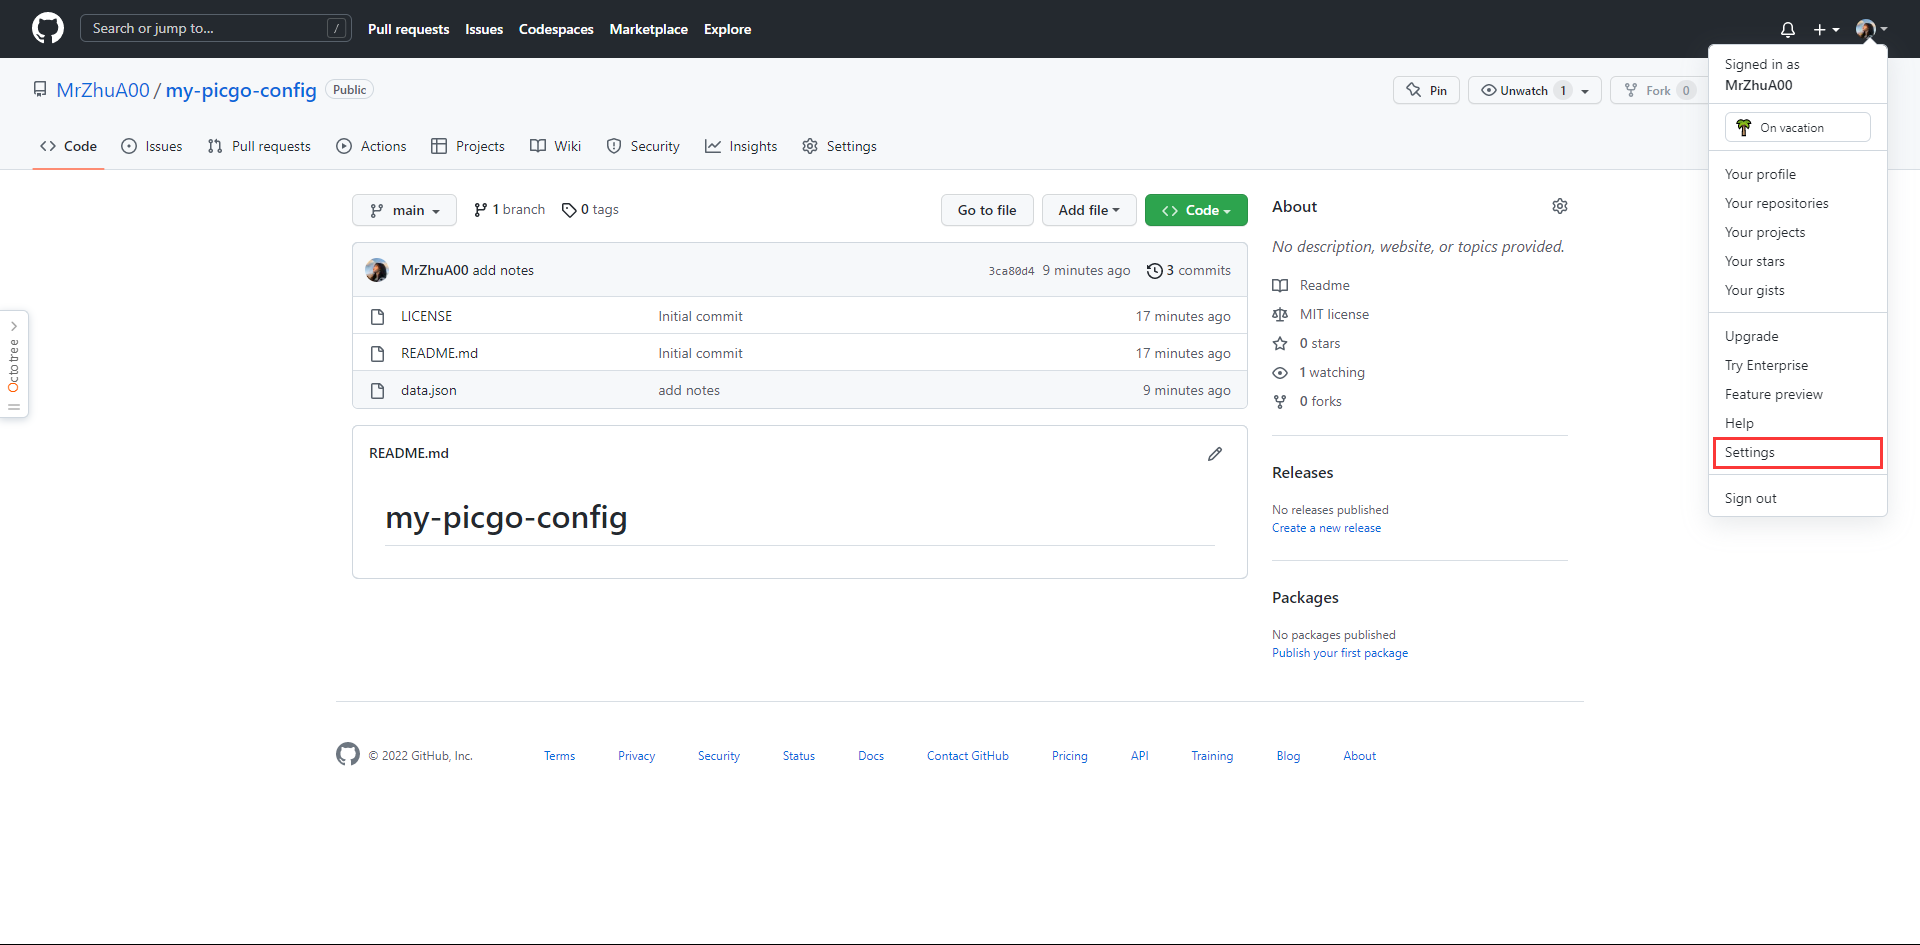This screenshot has width=1920, height=945.
Task: Open the data.json file
Action: pyautogui.click(x=429, y=390)
